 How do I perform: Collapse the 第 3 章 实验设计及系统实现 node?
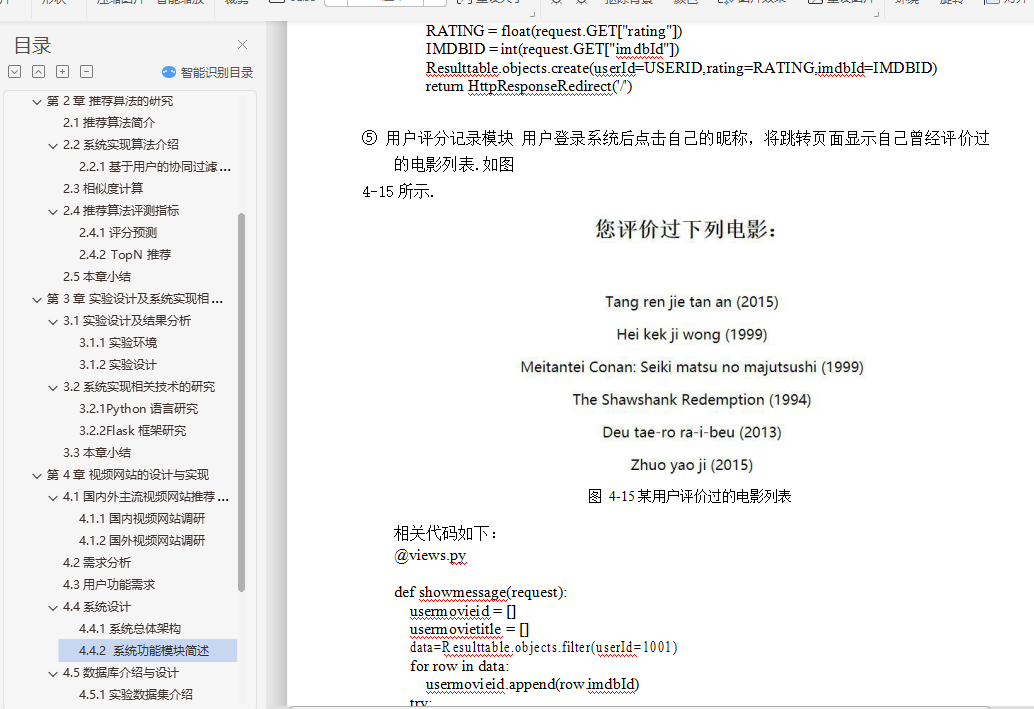37,299
